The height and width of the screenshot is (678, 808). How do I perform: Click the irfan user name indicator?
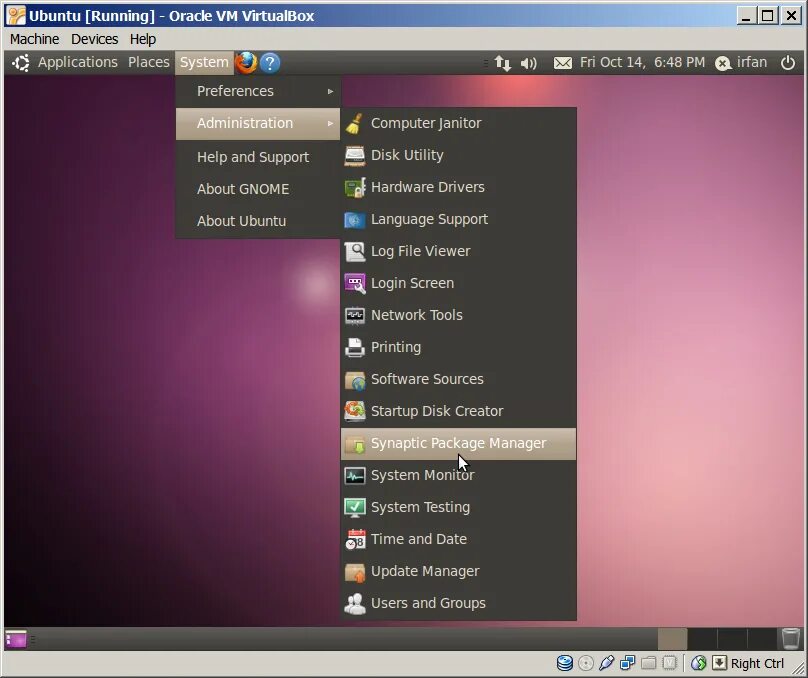pos(751,62)
